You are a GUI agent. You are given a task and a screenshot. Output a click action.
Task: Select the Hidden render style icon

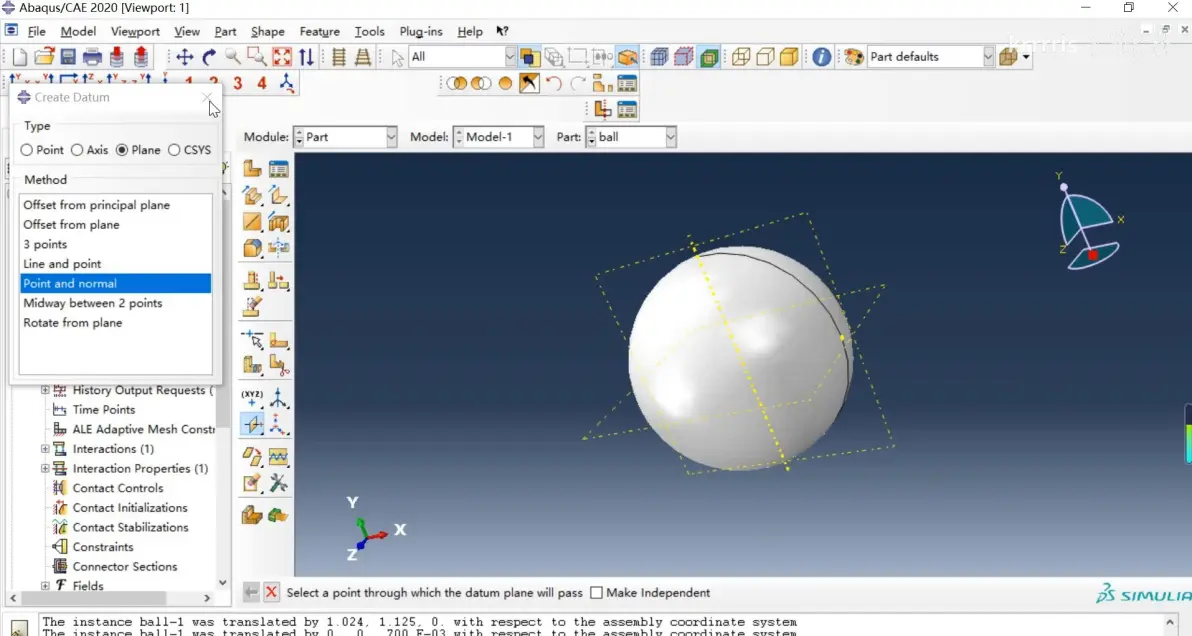pos(765,57)
